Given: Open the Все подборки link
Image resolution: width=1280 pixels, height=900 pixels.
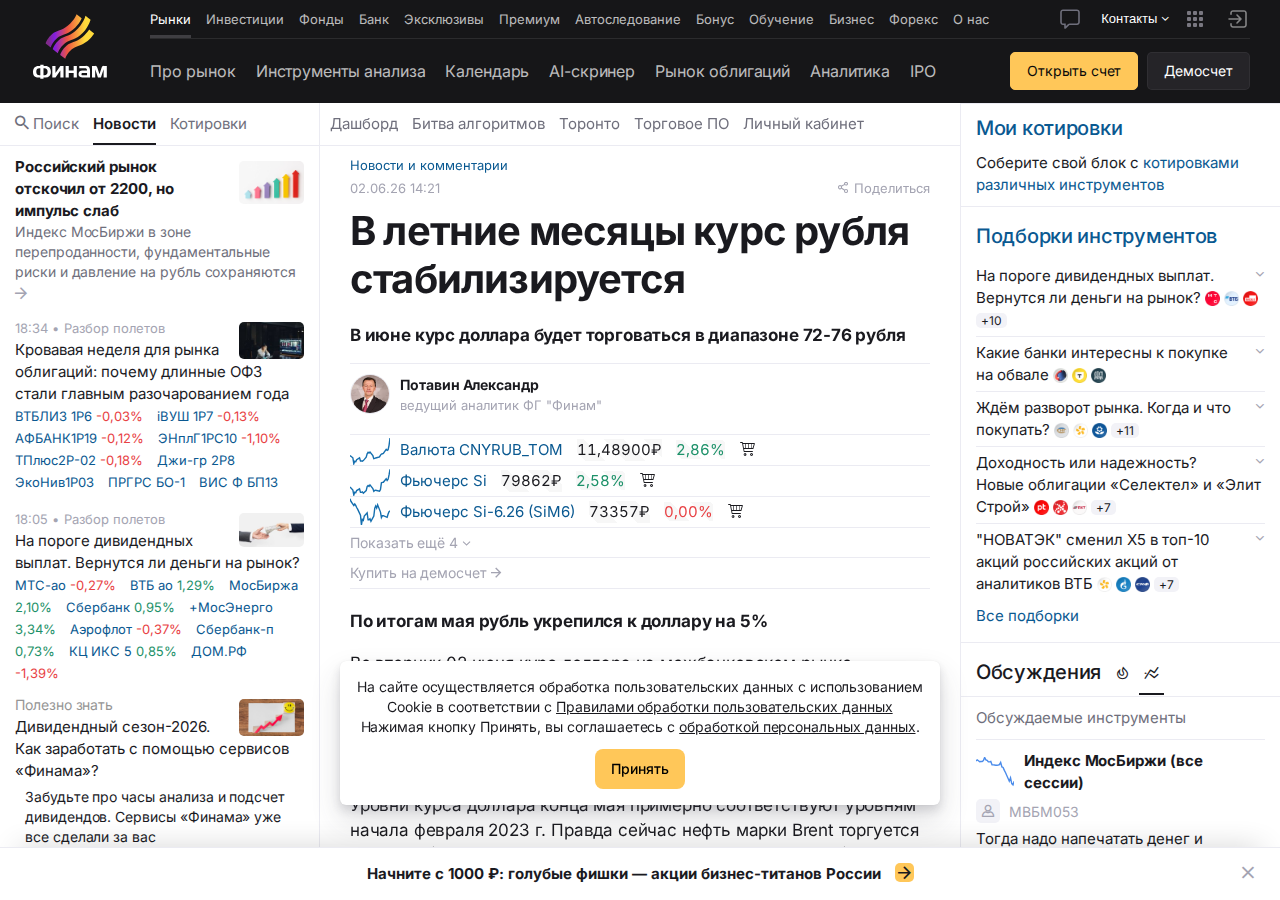Looking at the screenshot, I should pos(1027,616).
